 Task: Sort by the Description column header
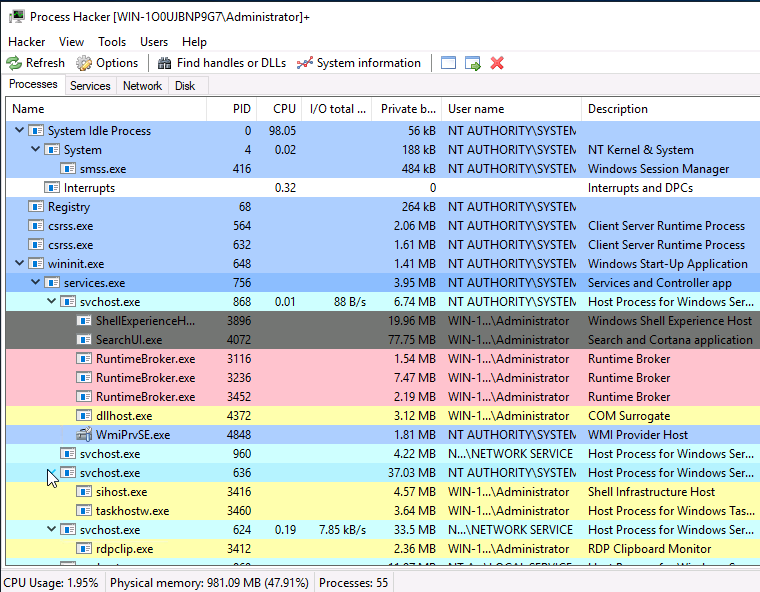(x=671, y=109)
